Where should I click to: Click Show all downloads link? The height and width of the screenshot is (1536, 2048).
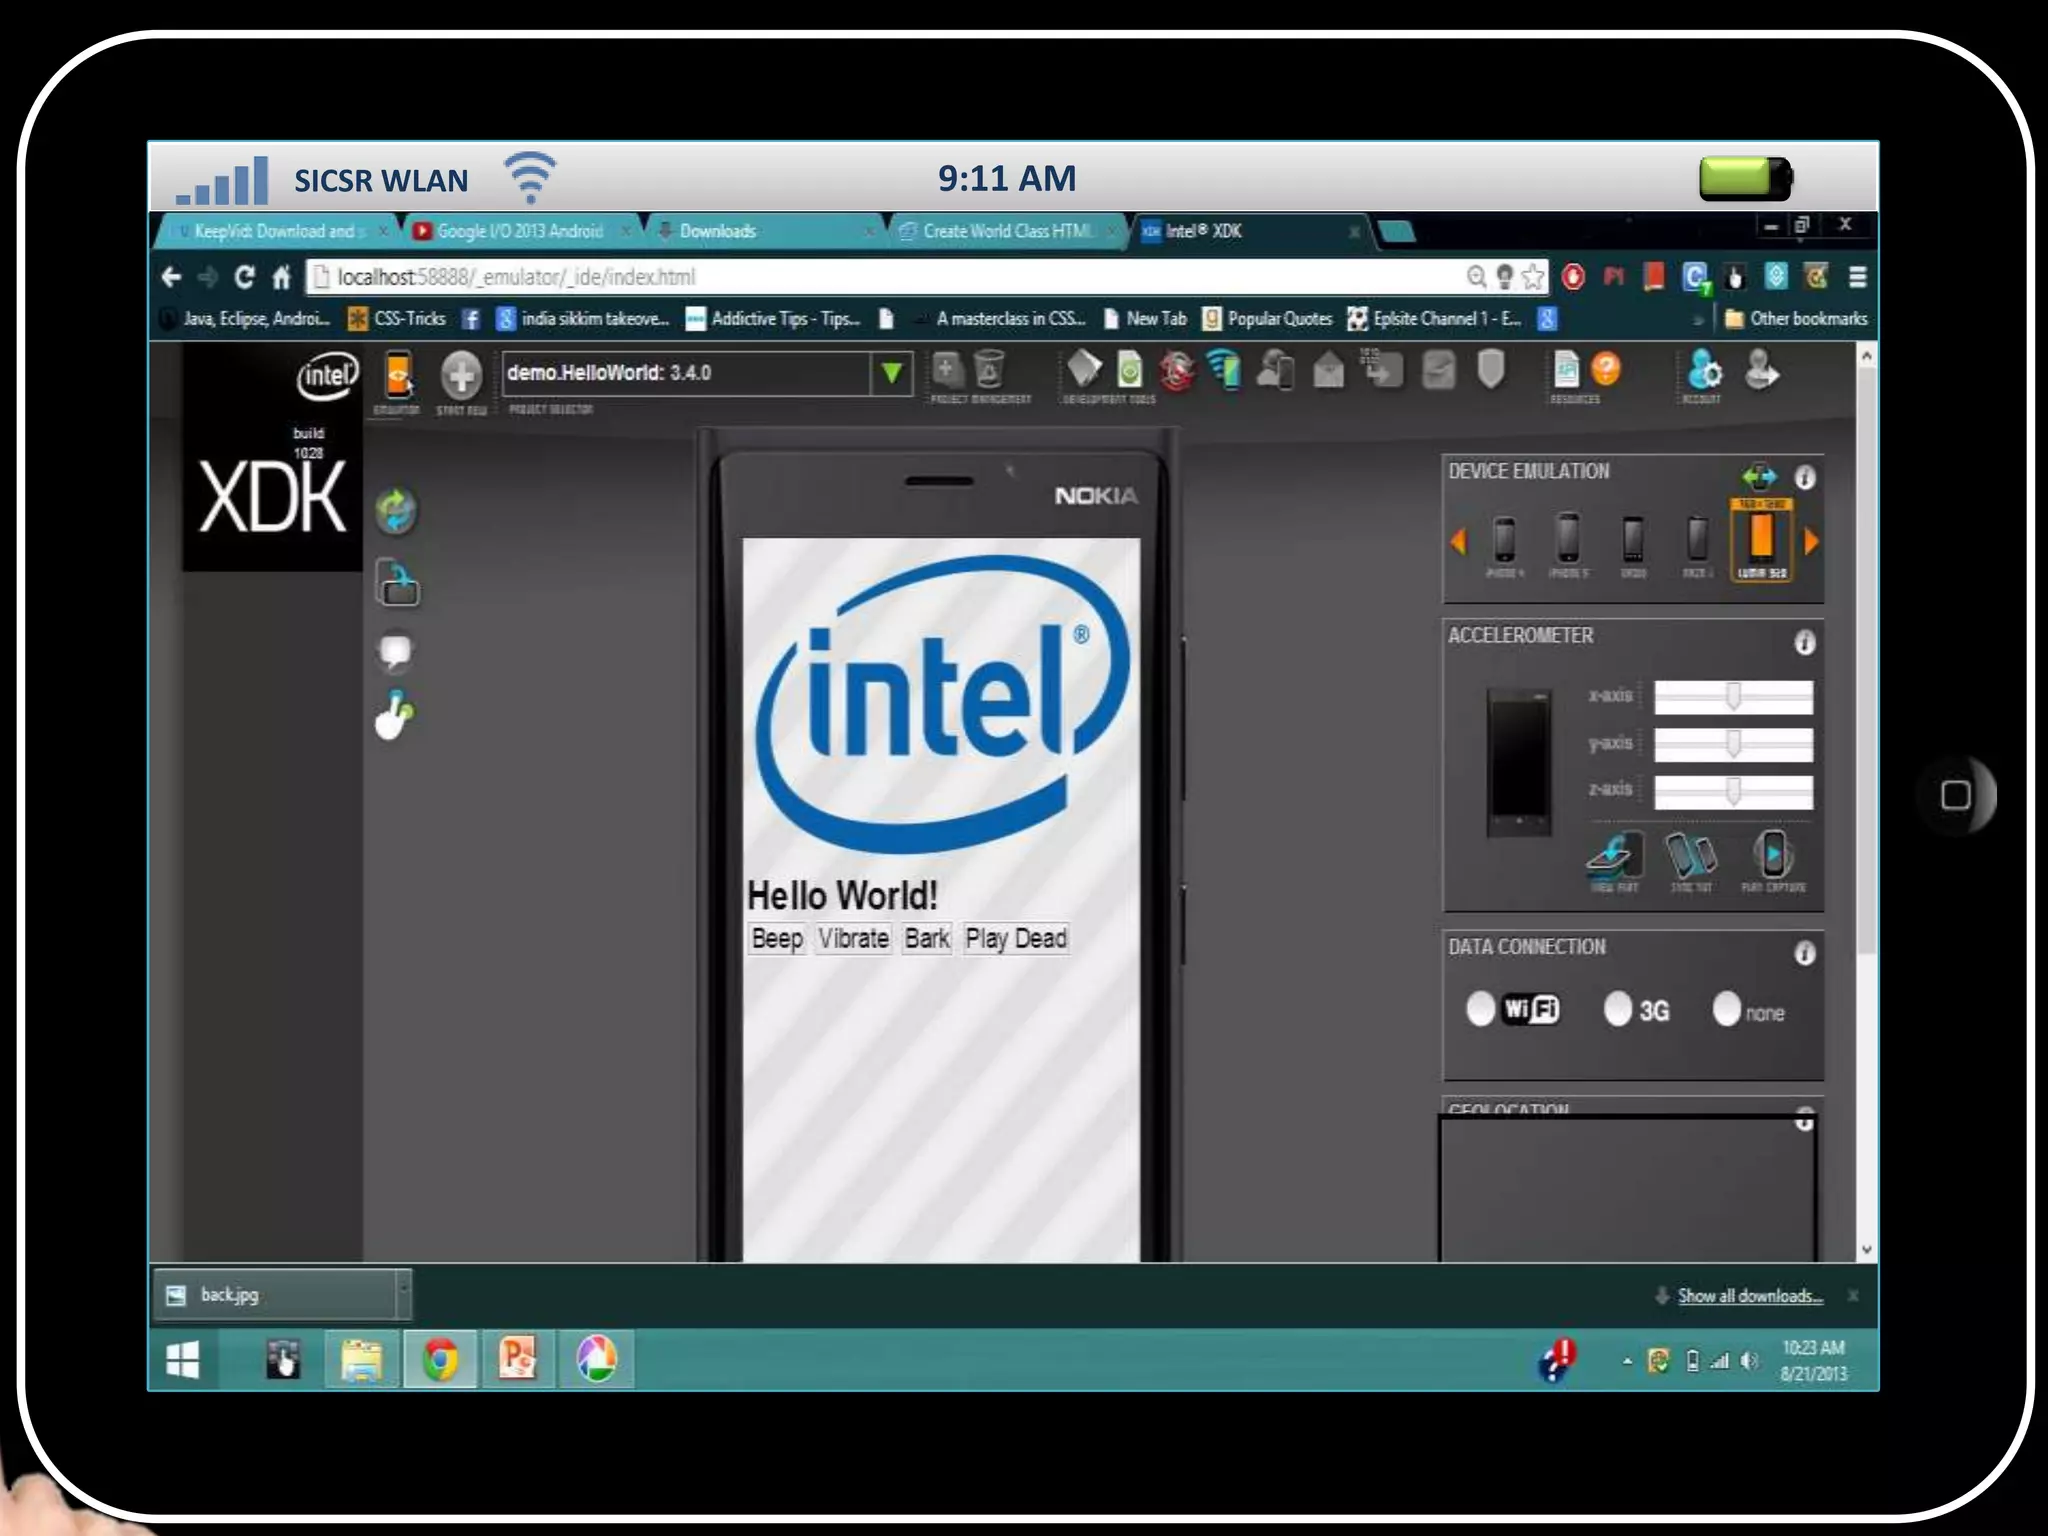(1749, 1296)
